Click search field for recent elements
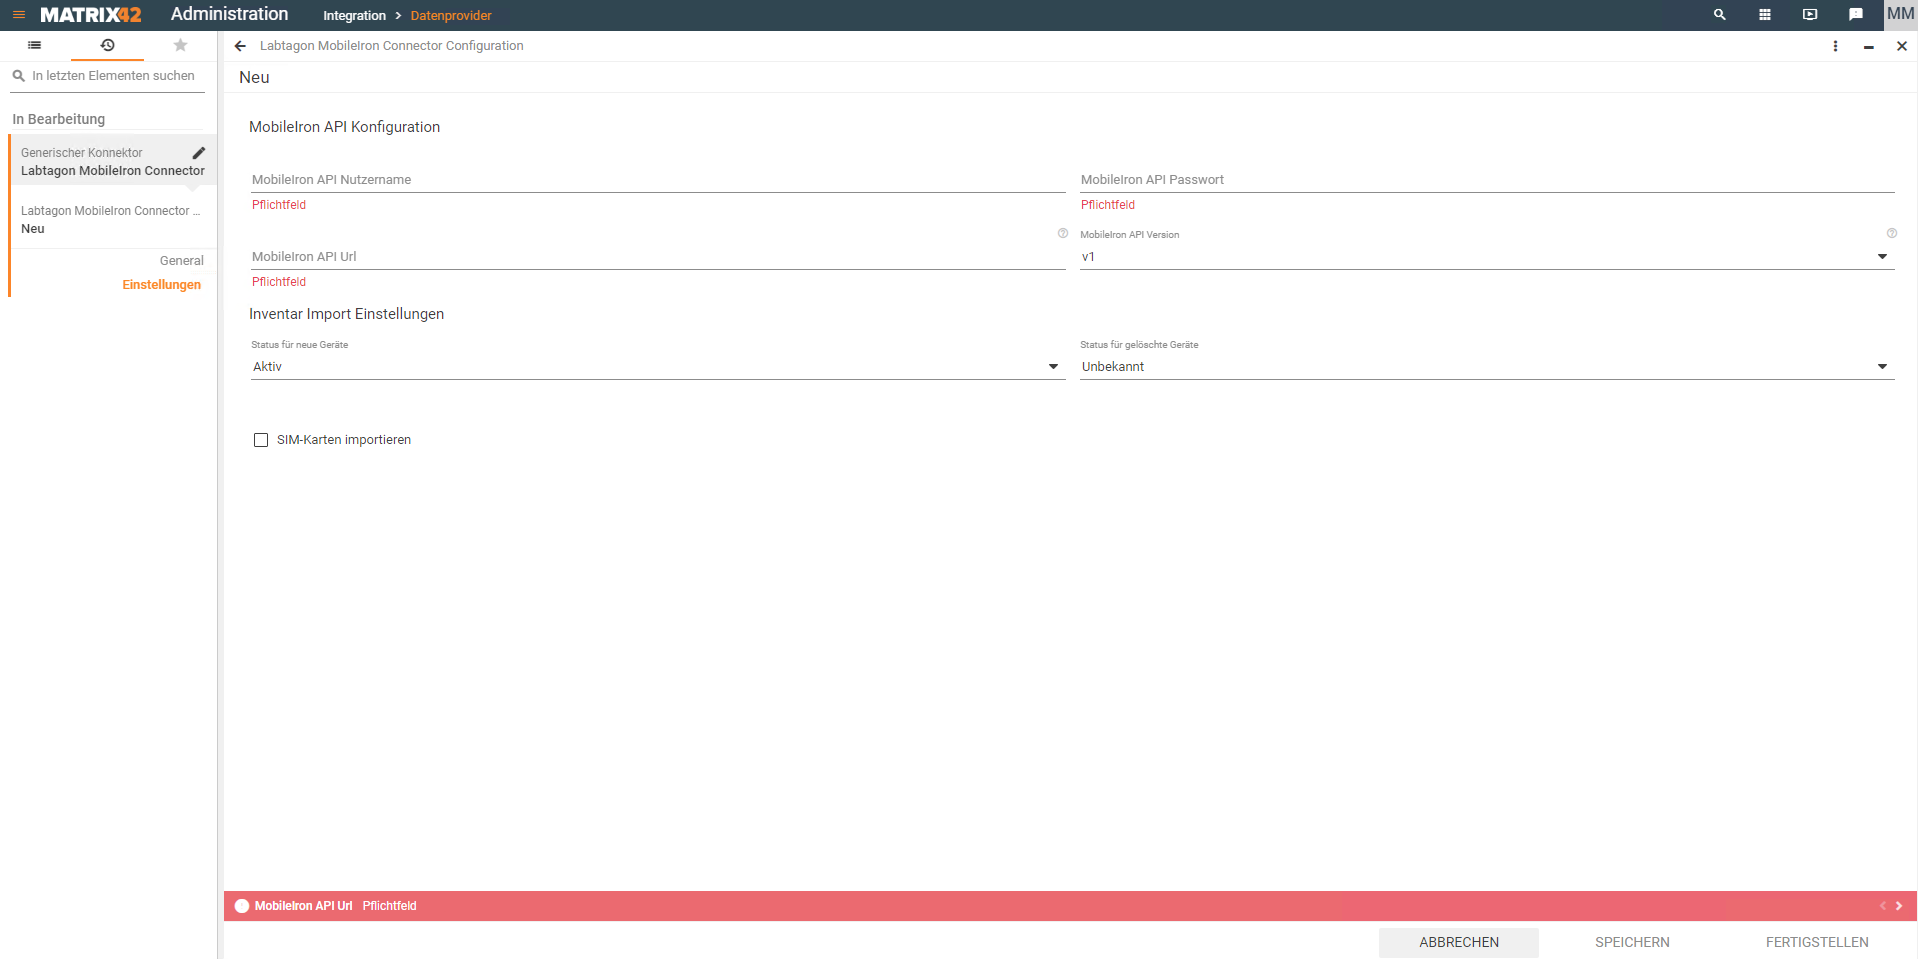This screenshot has width=1918, height=959. point(108,76)
